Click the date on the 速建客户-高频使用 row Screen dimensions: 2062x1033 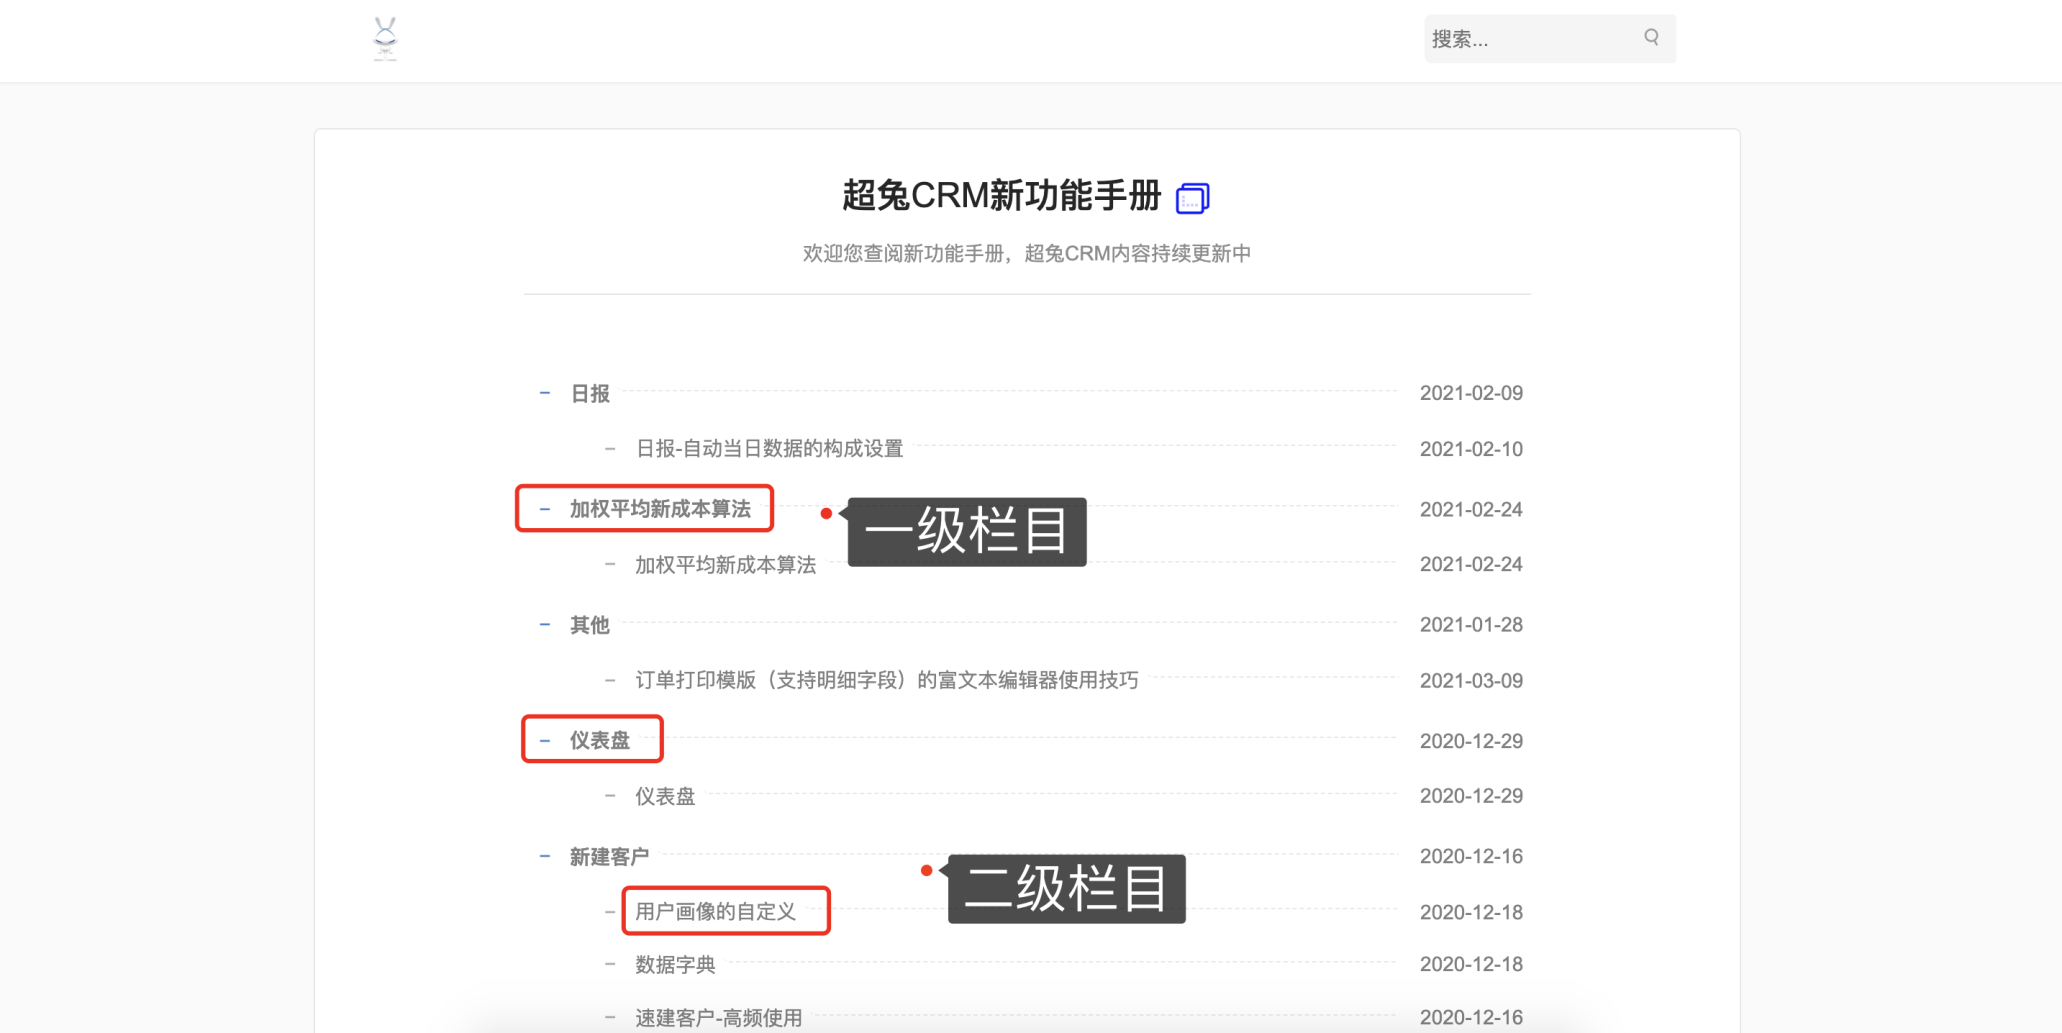pyautogui.click(x=1471, y=1017)
